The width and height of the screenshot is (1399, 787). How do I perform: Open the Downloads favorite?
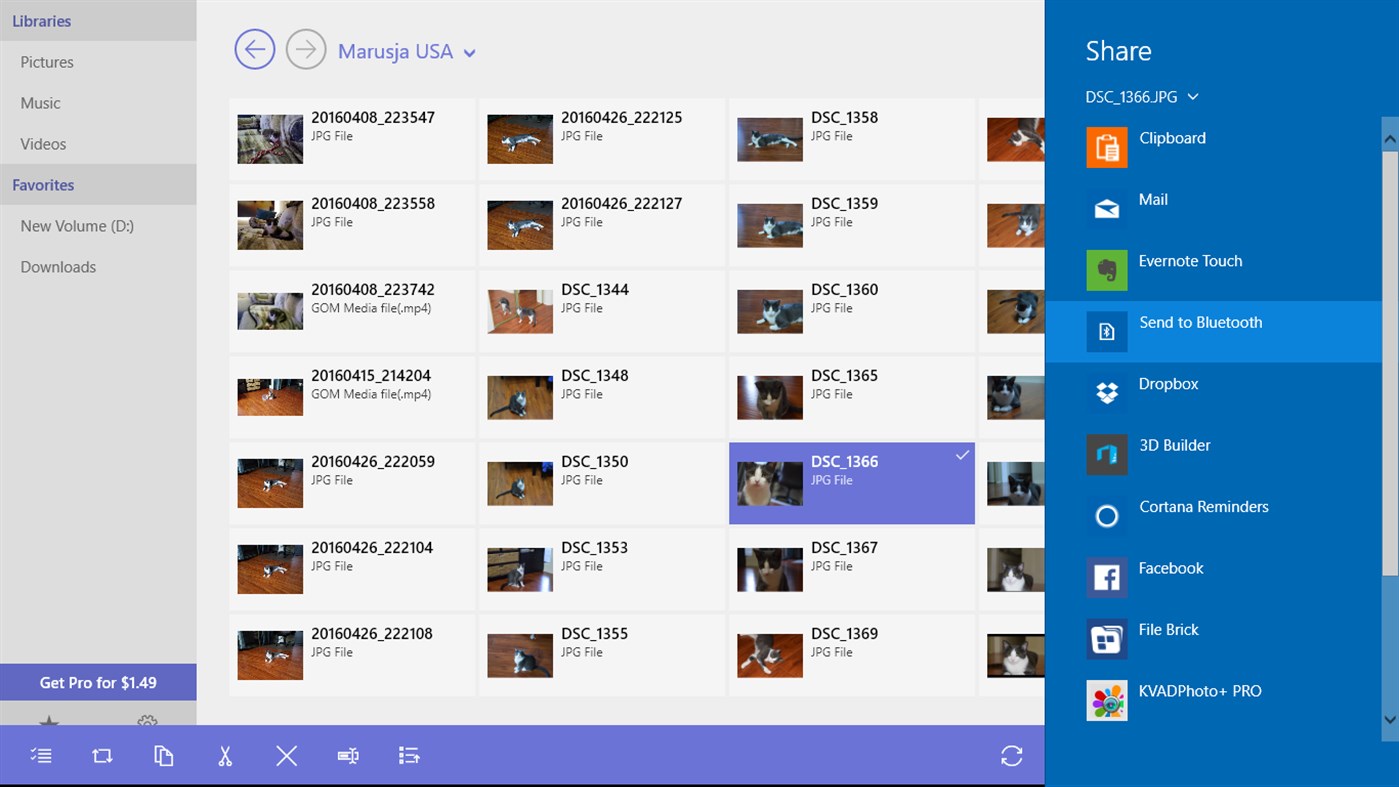(57, 266)
